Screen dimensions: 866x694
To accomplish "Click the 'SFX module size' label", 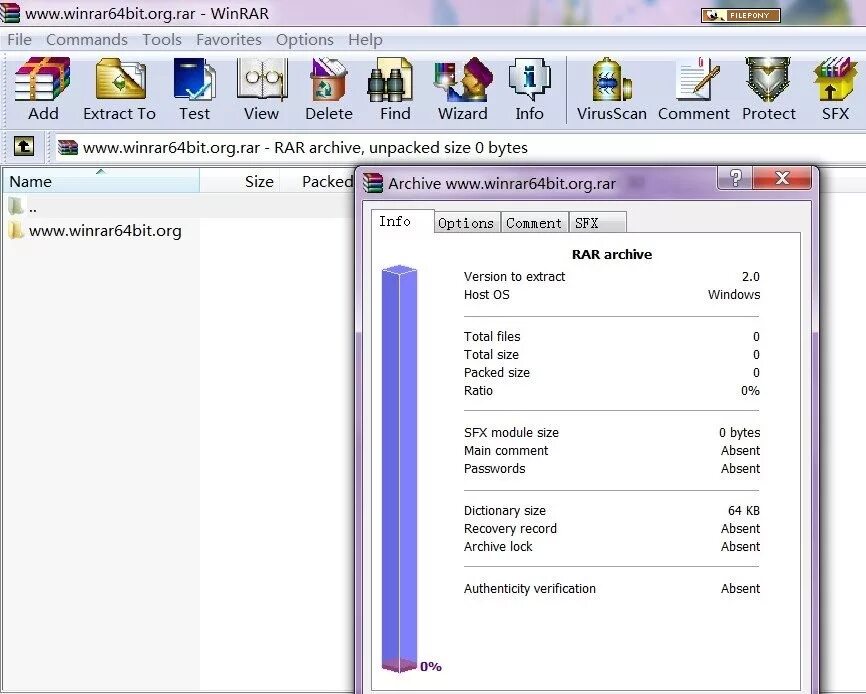I will (511, 433).
